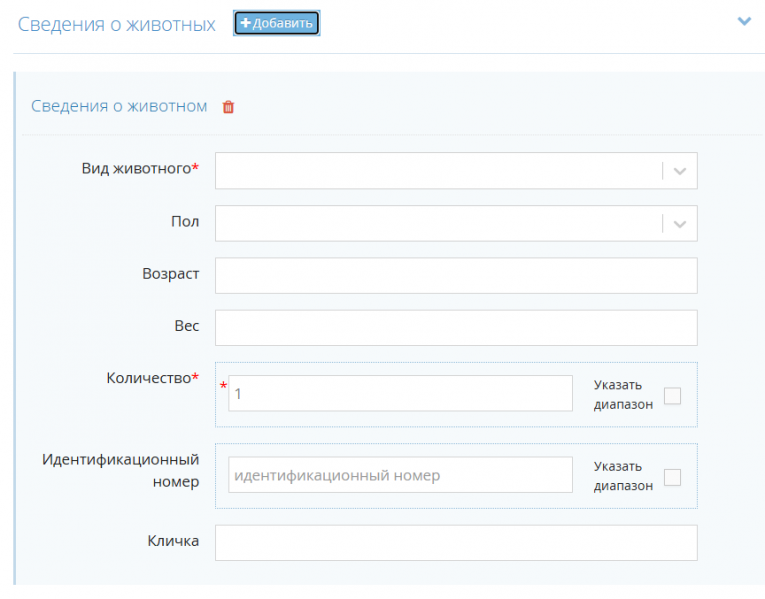Click the Сведения о животном subsection heading

click(119, 106)
